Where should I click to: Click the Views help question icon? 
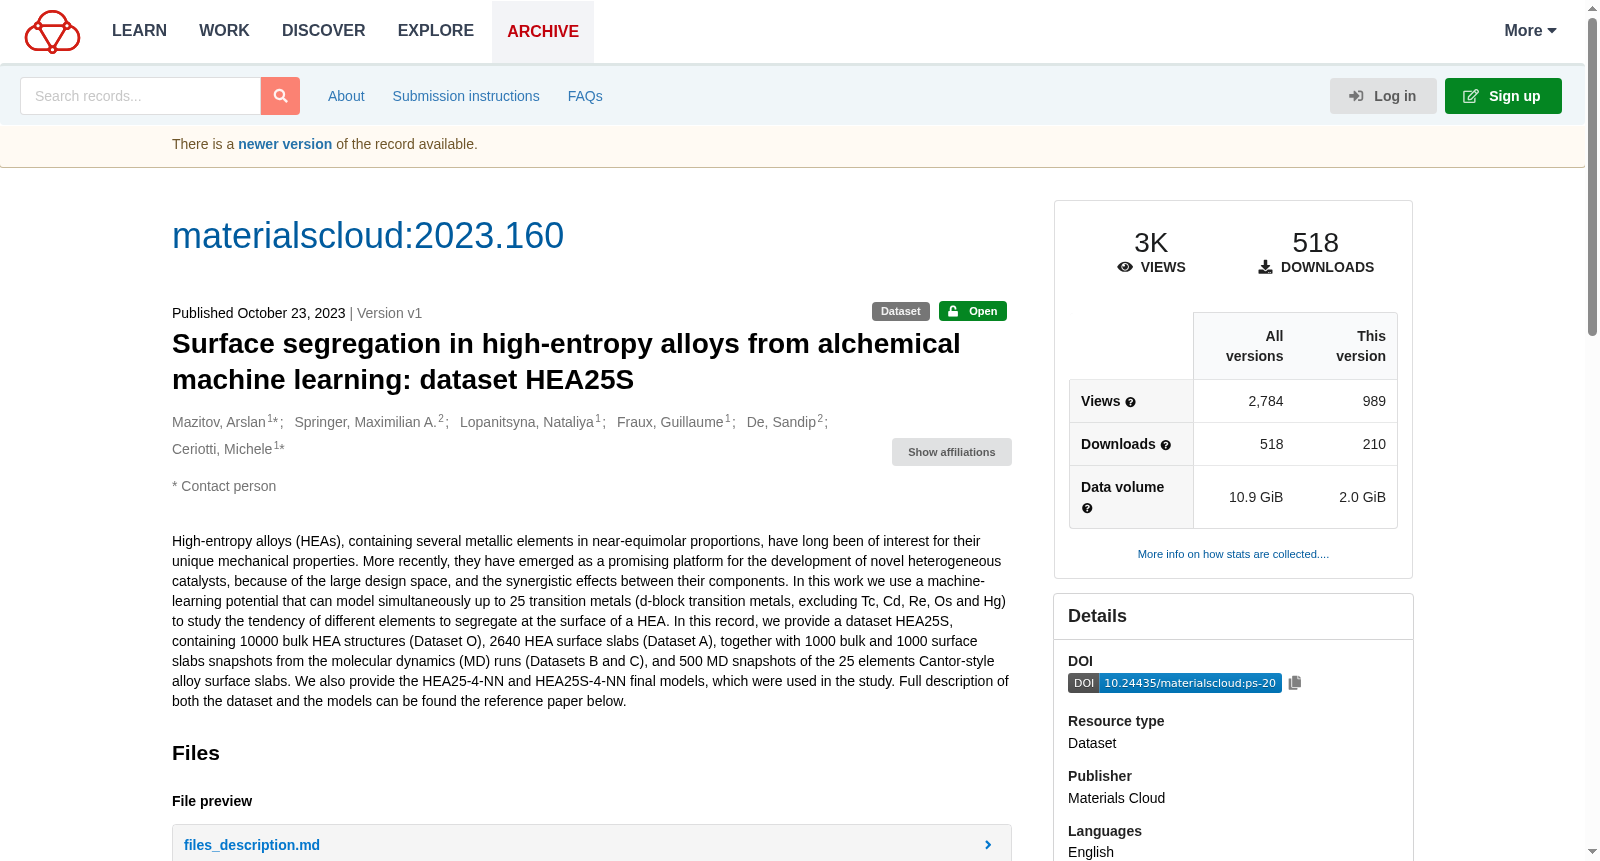(x=1130, y=402)
